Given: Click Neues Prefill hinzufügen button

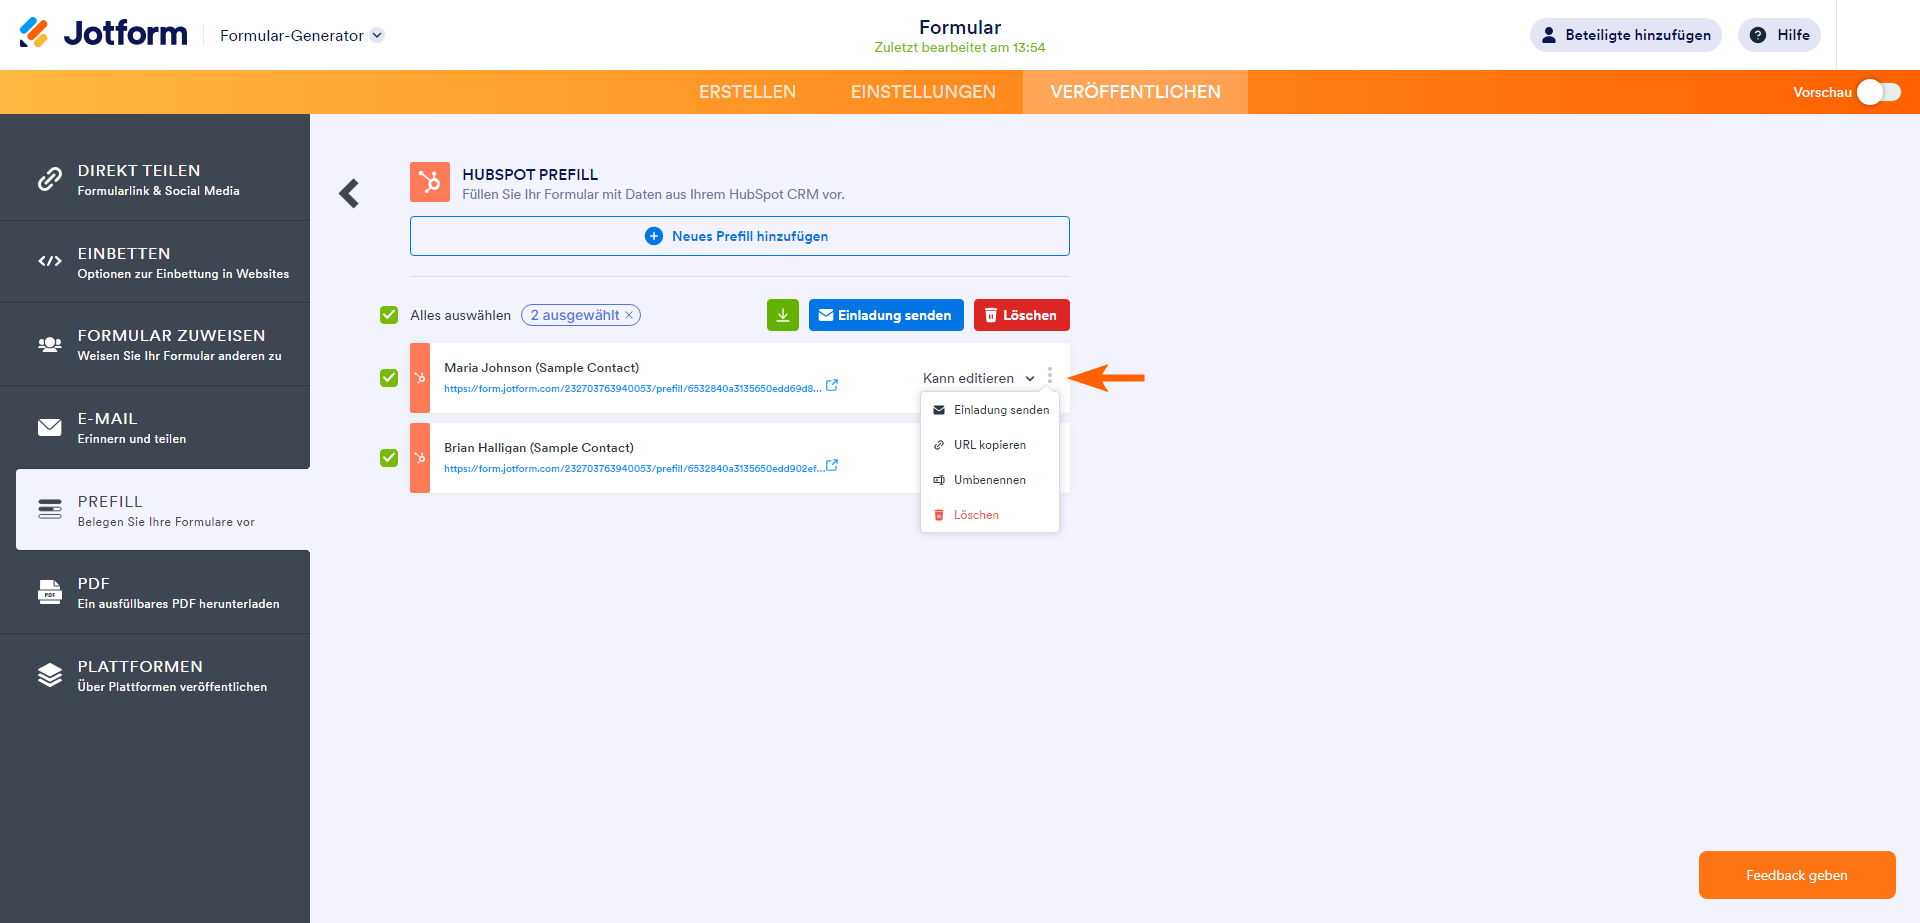Looking at the screenshot, I should [740, 236].
